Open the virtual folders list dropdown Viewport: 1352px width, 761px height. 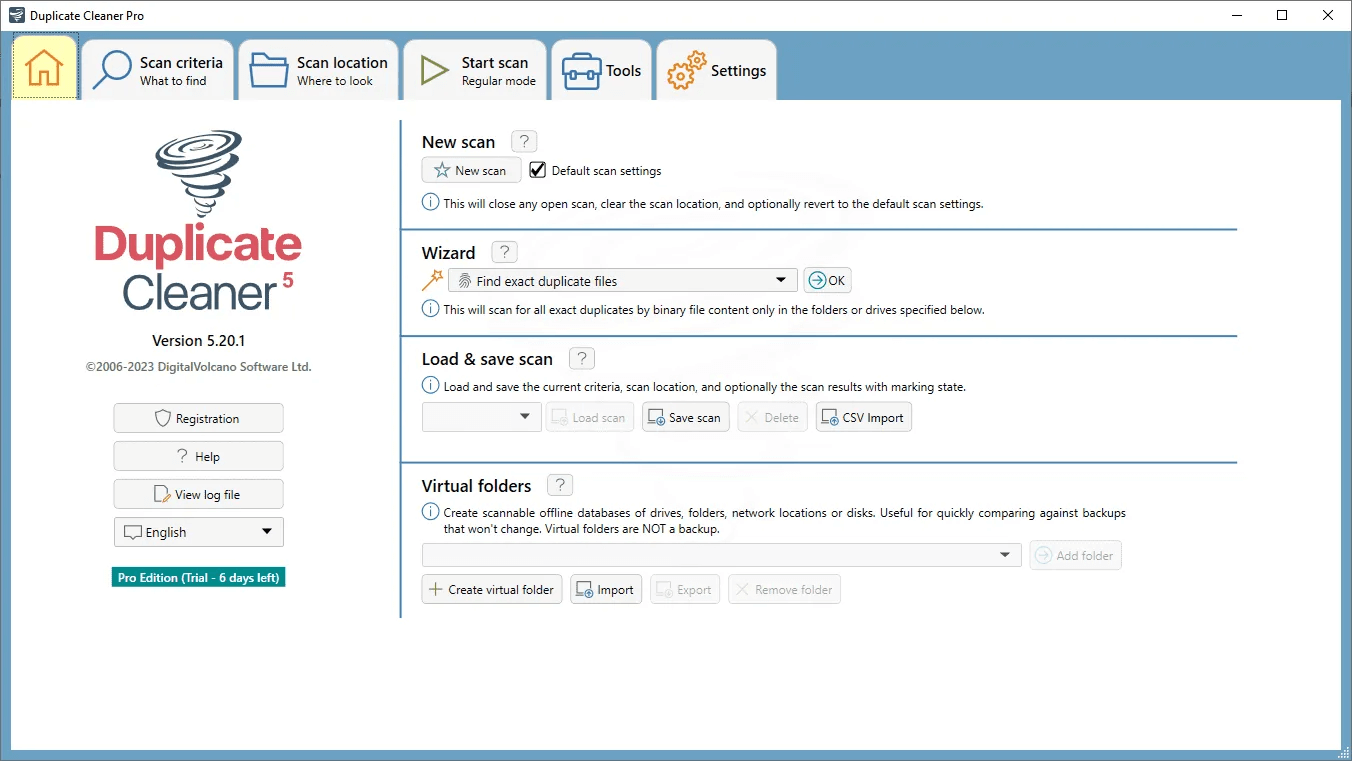[721, 555]
